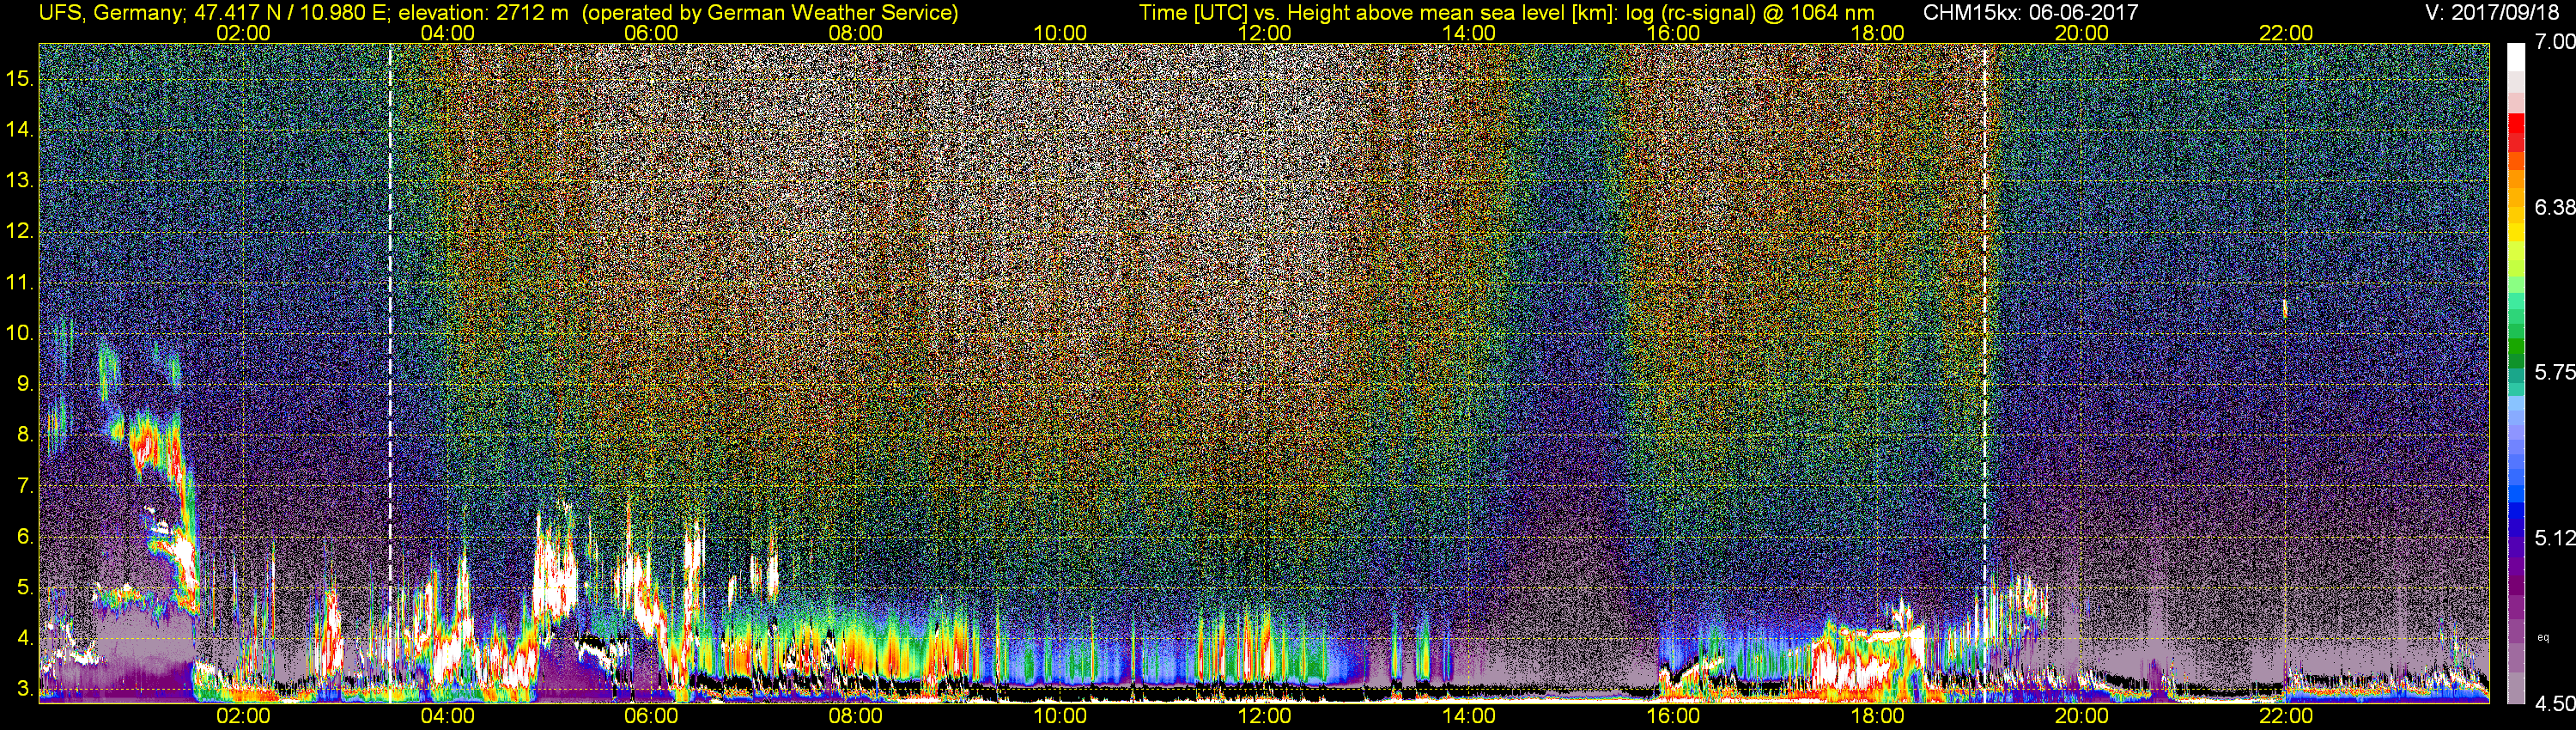Click the 02:00 label on the top time axis
This screenshot has width=2576, height=730.
[x=243, y=33]
